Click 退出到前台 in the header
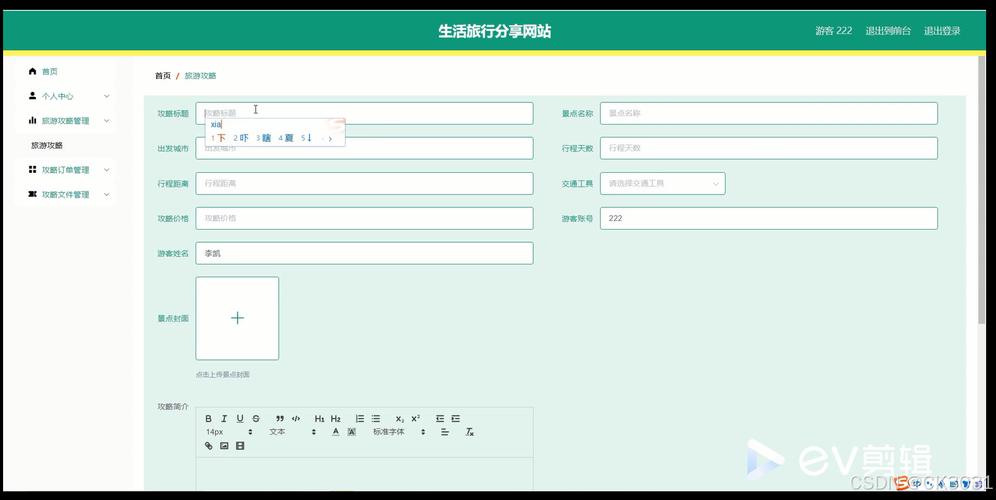 (x=888, y=30)
